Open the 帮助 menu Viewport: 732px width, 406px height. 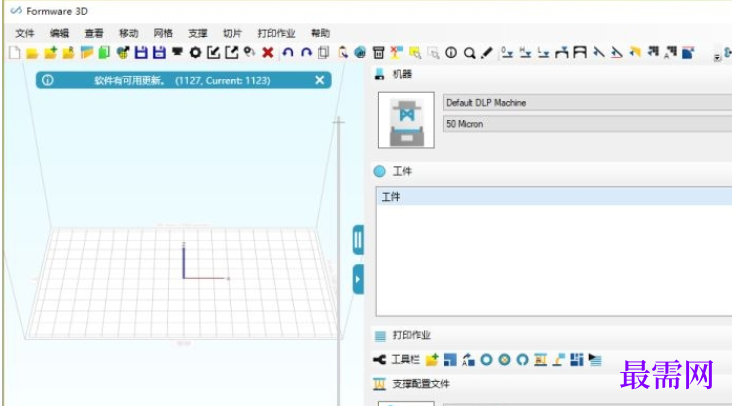(x=320, y=33)
